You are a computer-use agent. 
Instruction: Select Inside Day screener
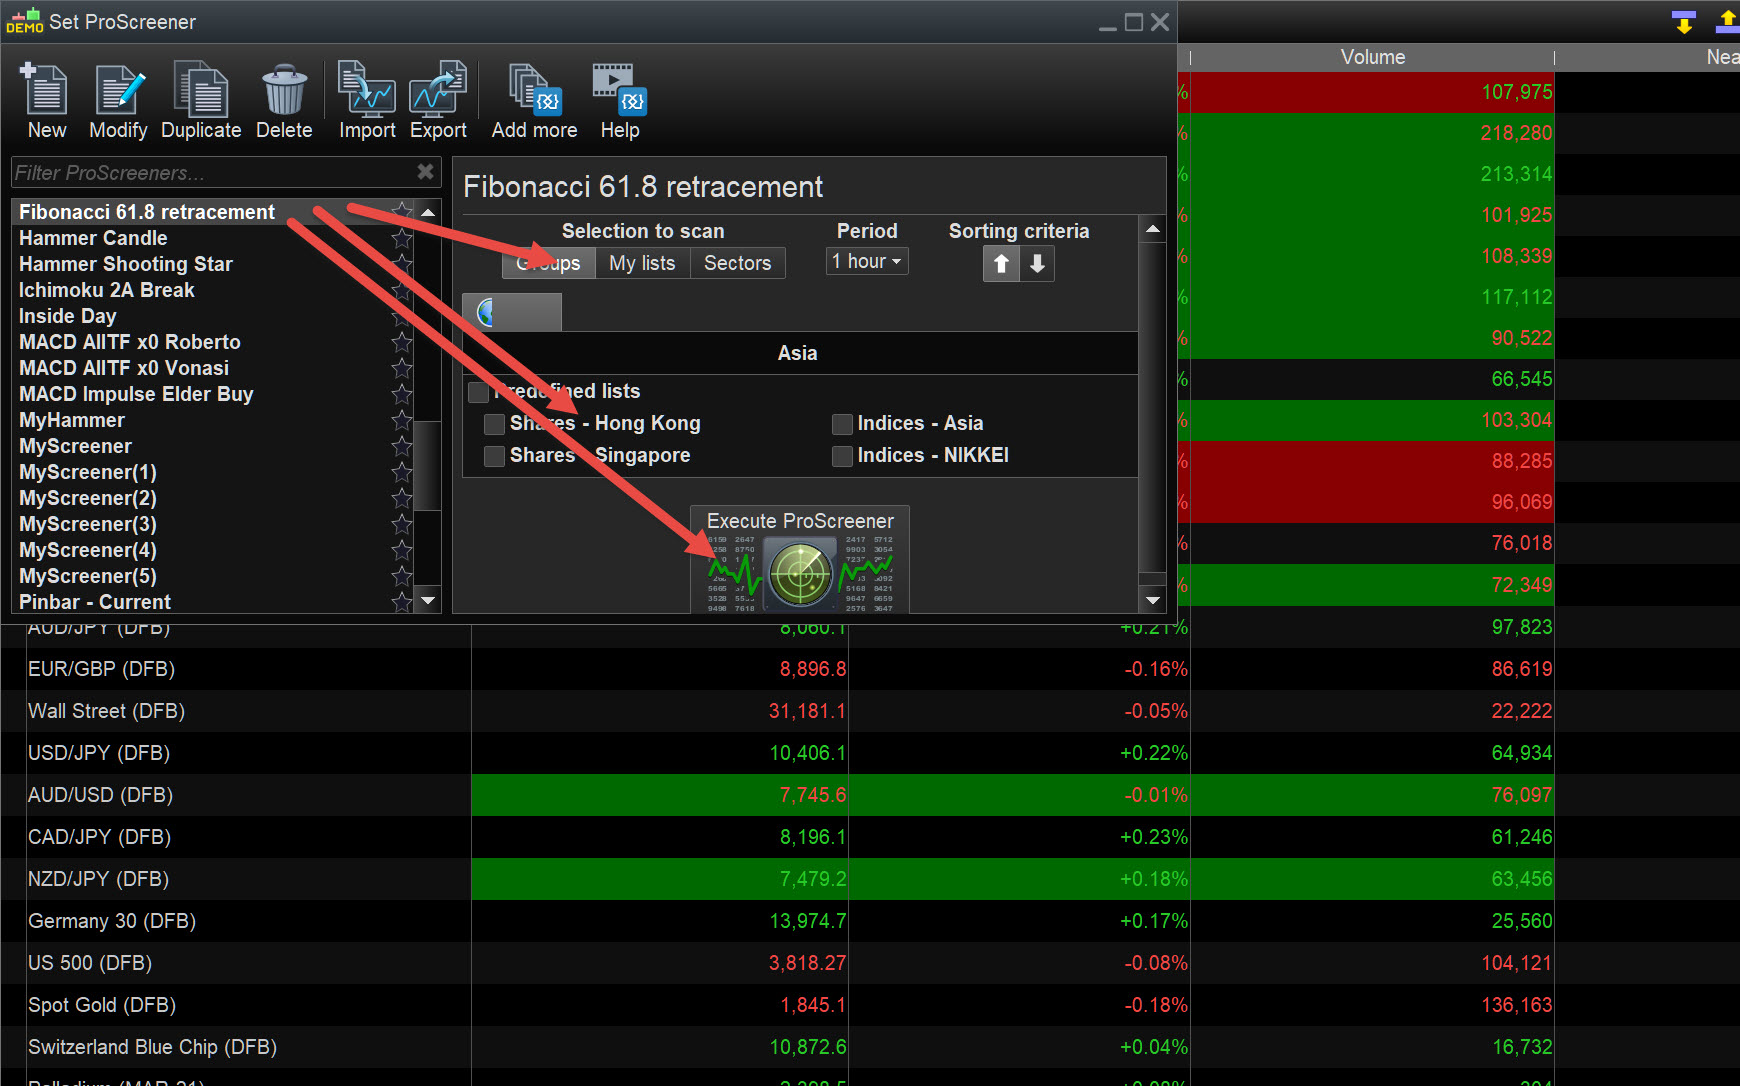point(202,316)
